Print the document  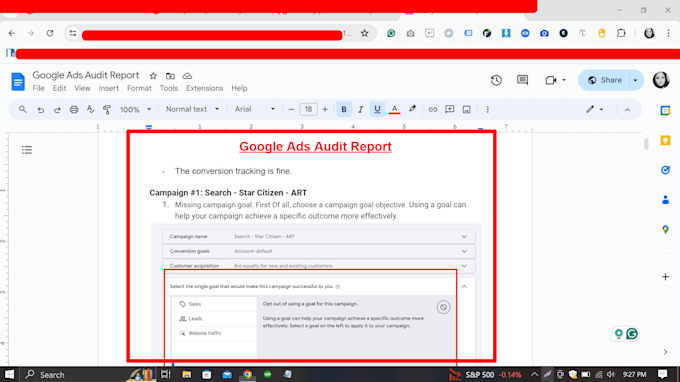(74, 109)
